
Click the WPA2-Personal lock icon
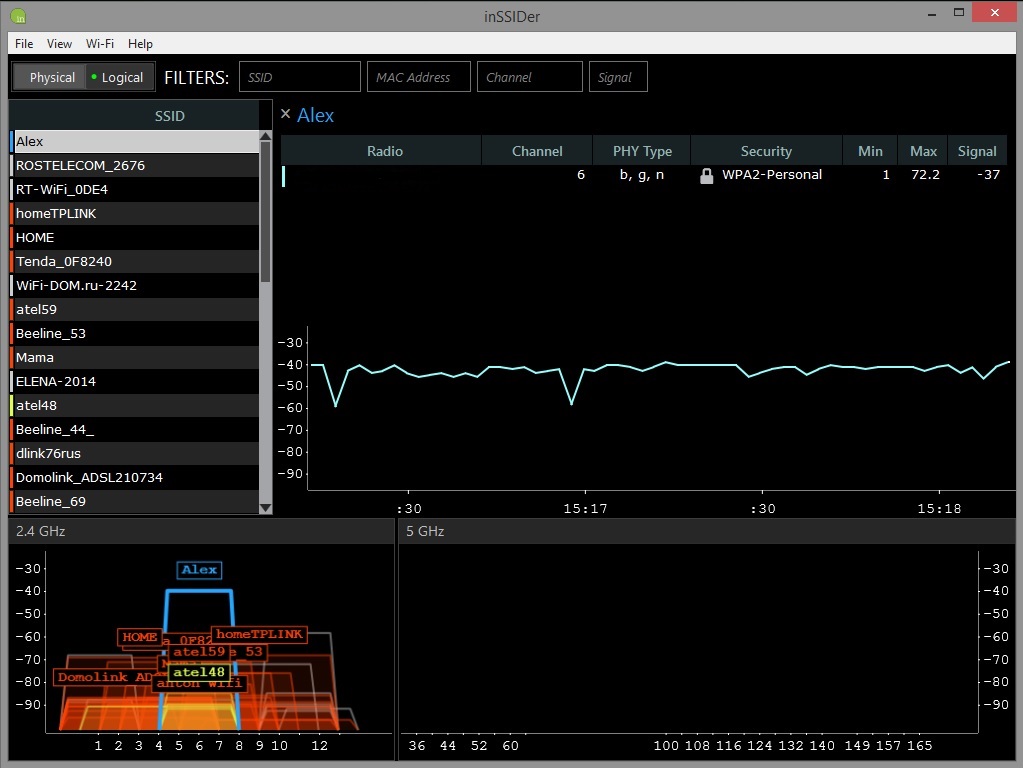706,175
